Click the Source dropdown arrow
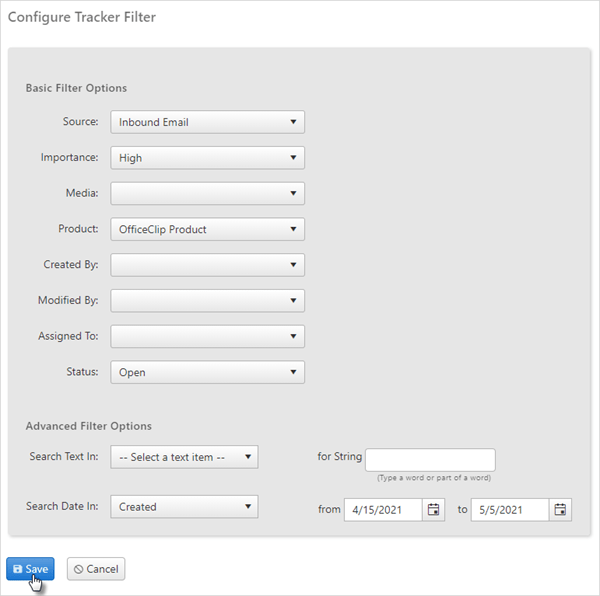Image resolution: width=600 pixels, height=596 pixels. (x=293, y=122)
